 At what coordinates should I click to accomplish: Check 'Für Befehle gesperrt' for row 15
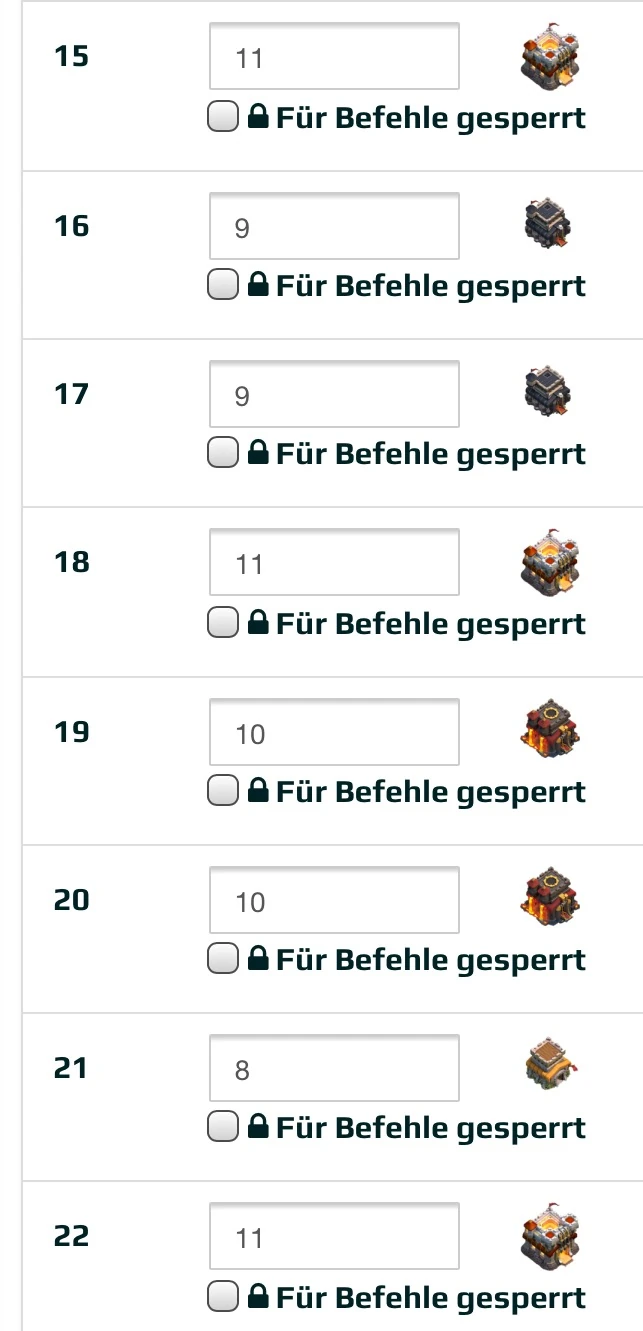tap(221, 118)
